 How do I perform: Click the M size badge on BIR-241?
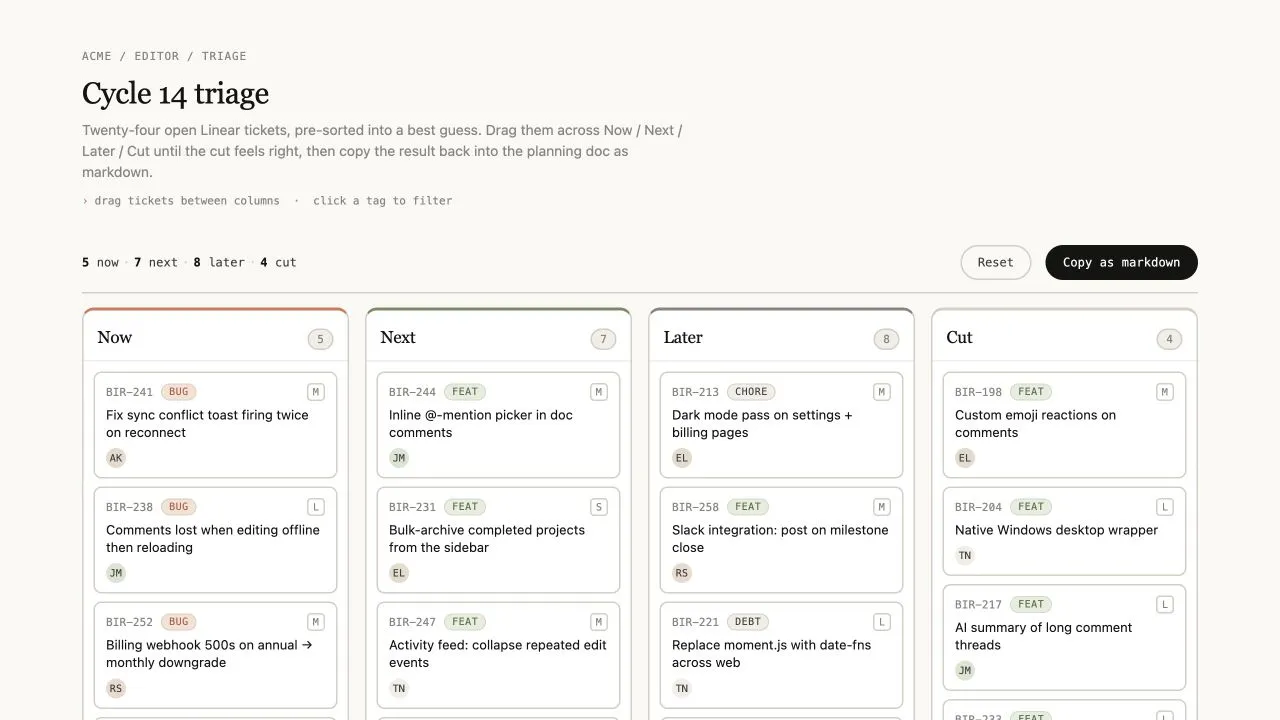(x=316, y=392)
